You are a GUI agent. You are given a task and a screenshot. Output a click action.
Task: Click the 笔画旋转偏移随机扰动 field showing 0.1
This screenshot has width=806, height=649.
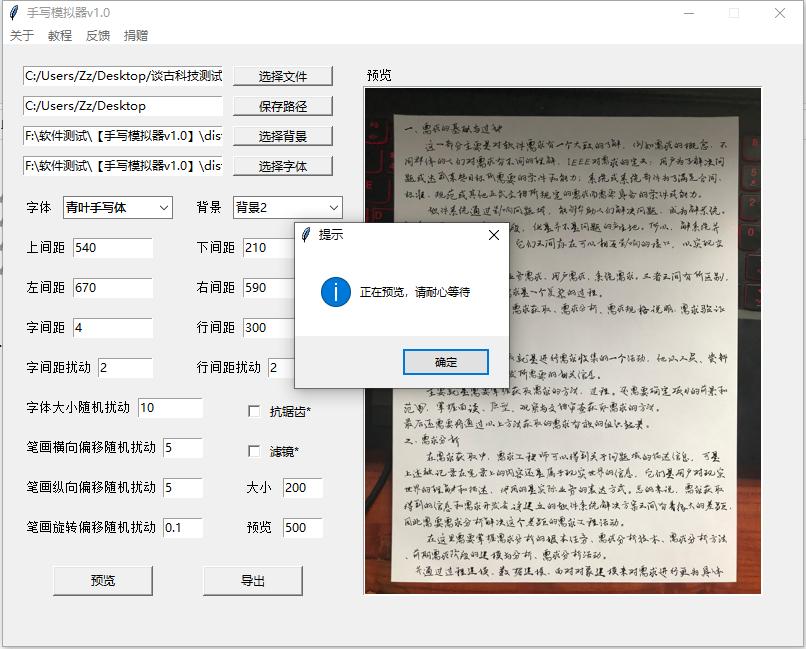click(182, 528)
